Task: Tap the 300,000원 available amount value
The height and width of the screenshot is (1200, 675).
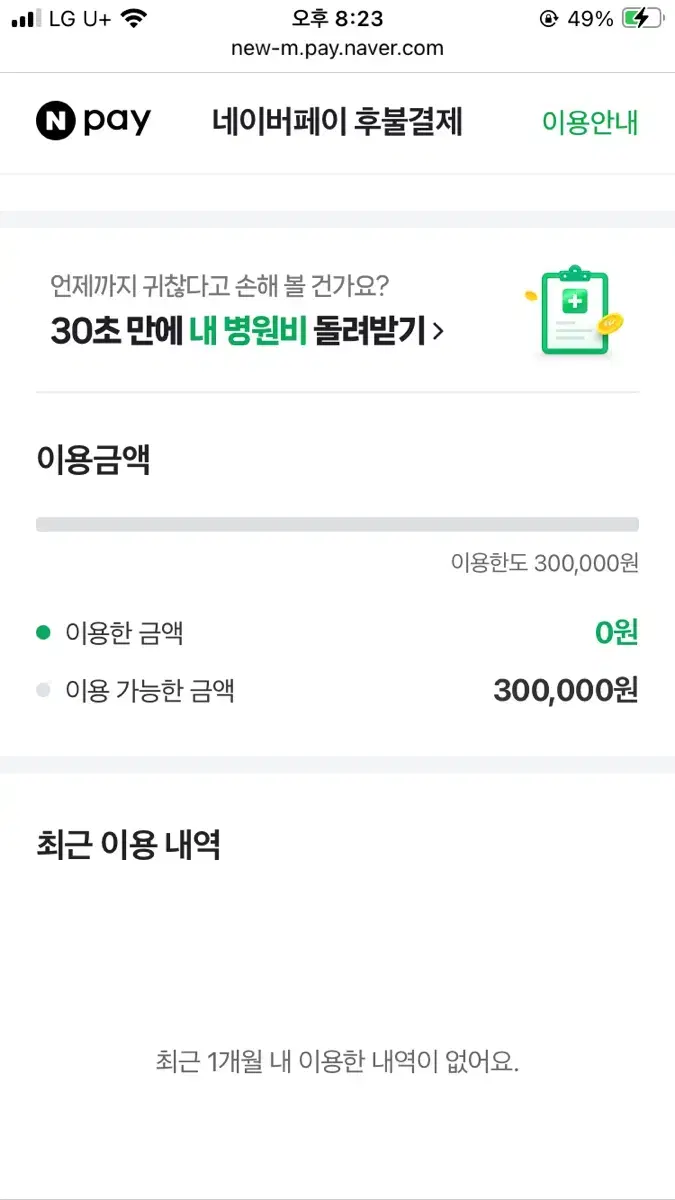Action: click(x=566, y=690)
